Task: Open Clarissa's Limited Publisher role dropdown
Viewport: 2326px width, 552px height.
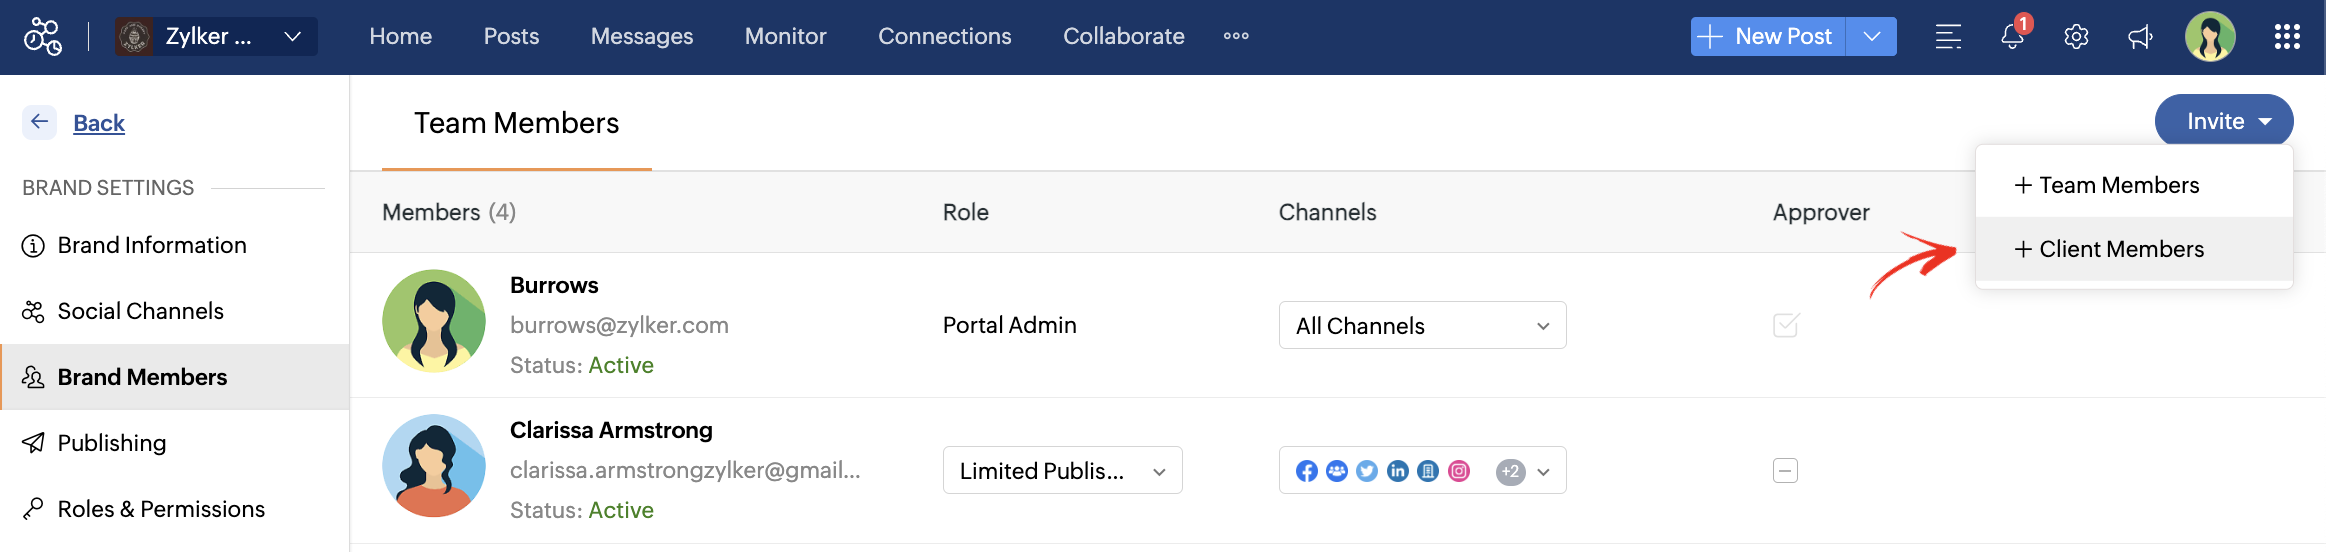Action: (x=1062, y=471)
